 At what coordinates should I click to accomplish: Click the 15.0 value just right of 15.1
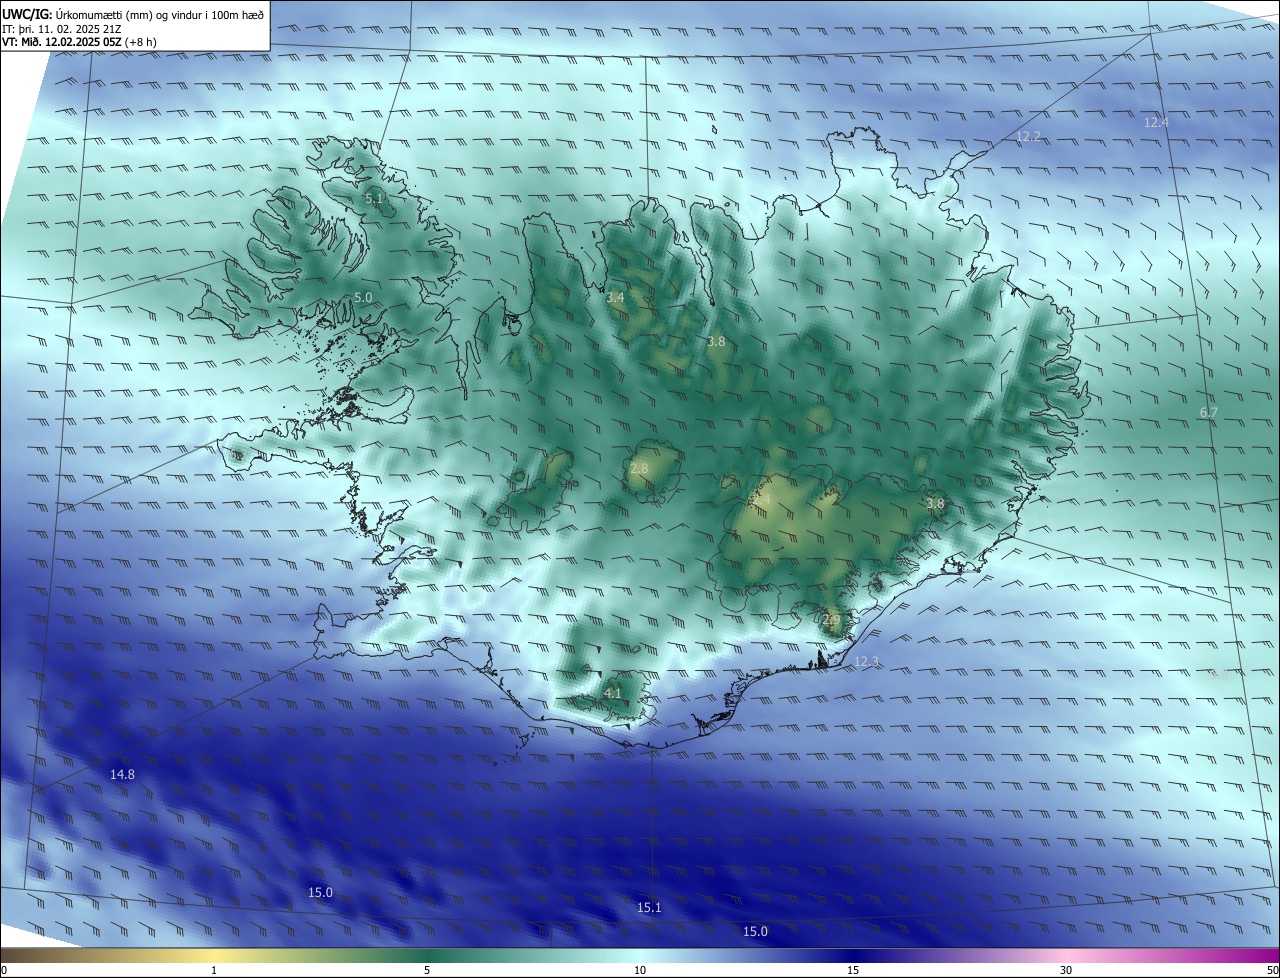coord(755,931)
